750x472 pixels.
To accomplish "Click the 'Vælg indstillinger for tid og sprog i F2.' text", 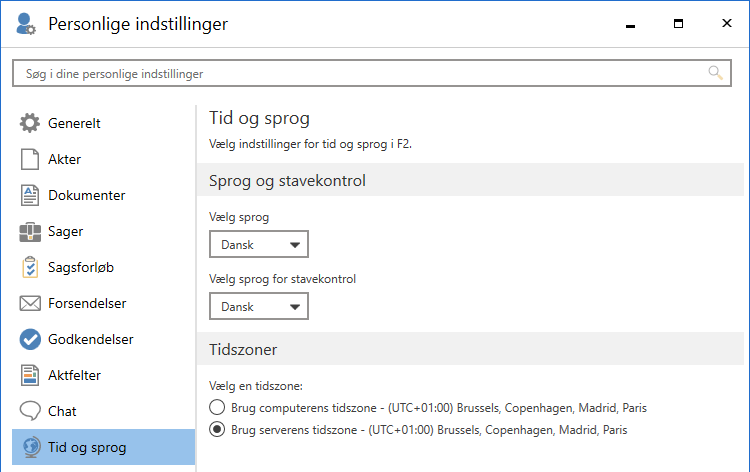I will pyautogui.click(x=310, y=144).
